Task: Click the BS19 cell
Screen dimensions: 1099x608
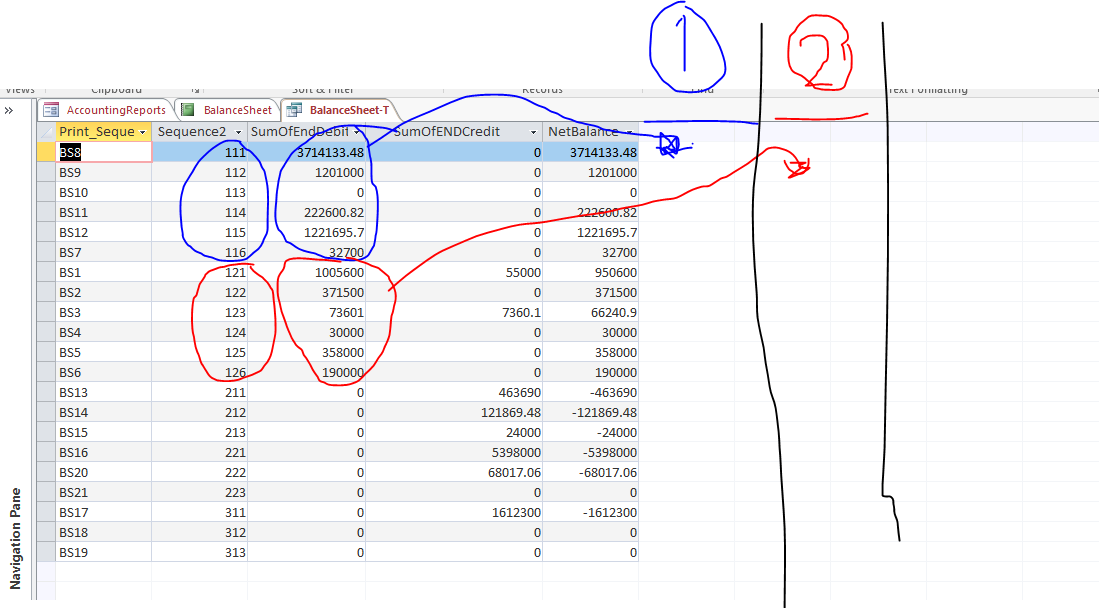Action: 104,553
